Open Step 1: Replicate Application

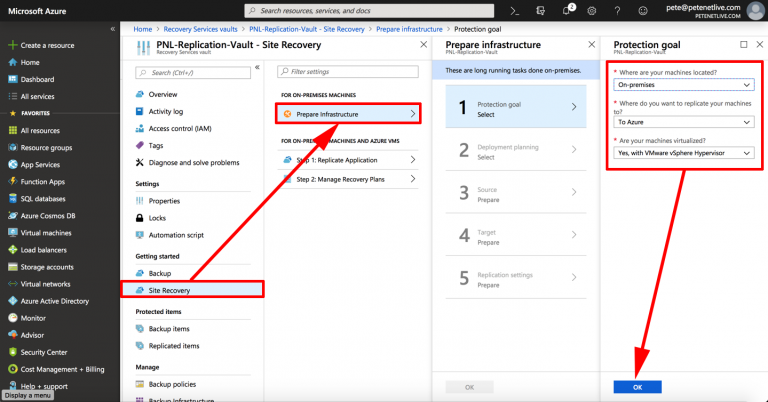pyautogui.click(x=348, y=160)
